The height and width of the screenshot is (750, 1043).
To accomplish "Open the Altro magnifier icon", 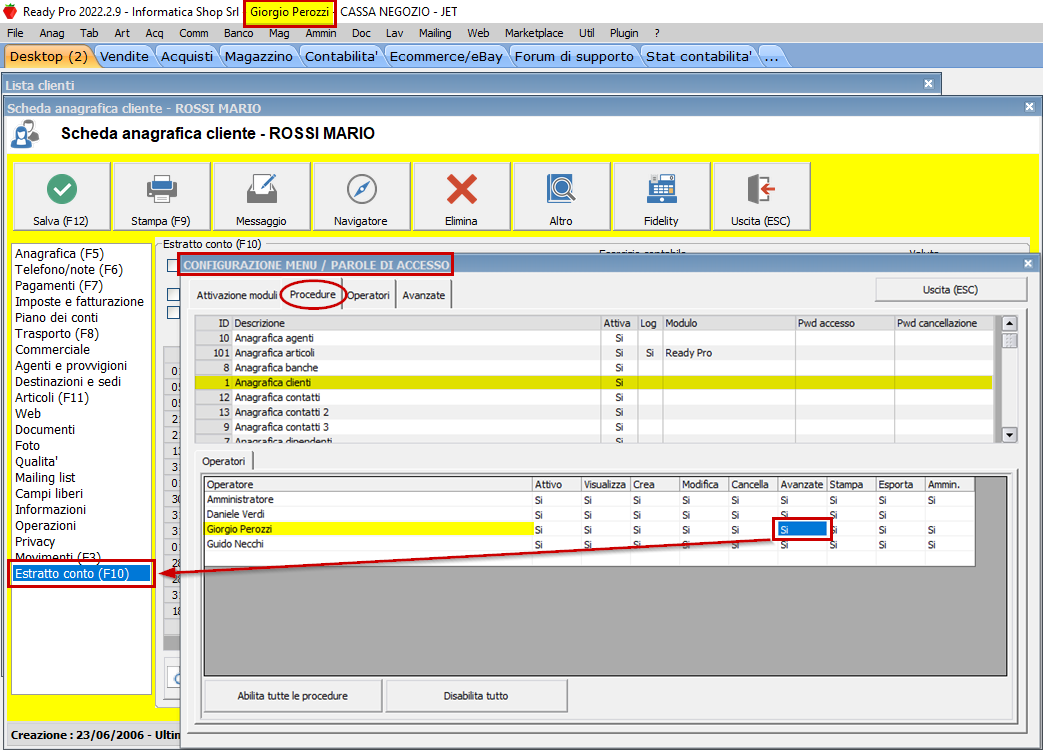I will [561, 189].
